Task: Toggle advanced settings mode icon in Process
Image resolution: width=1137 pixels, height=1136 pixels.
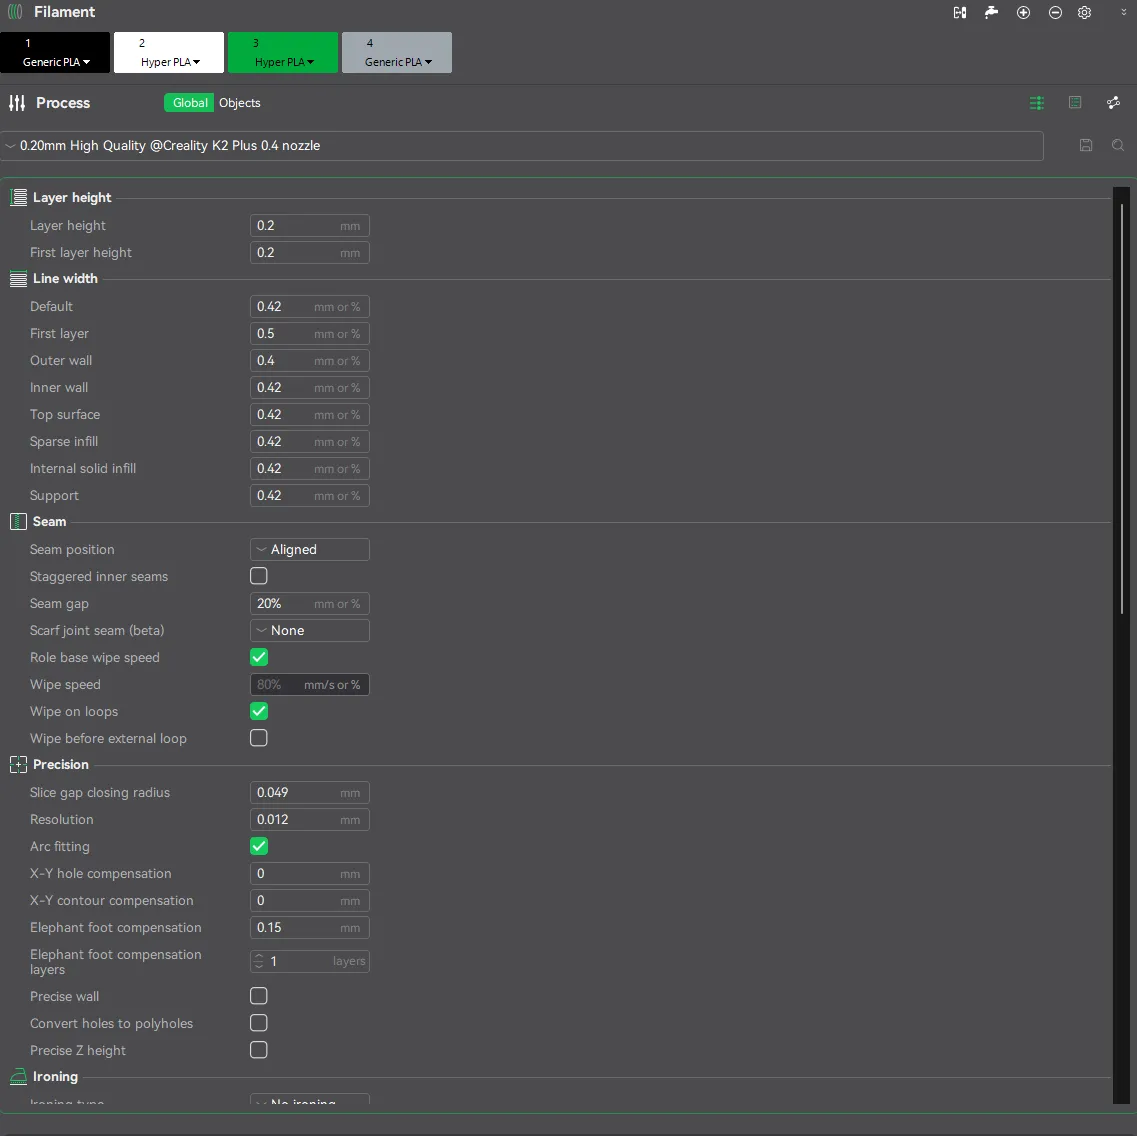Action: [1037, 103]
